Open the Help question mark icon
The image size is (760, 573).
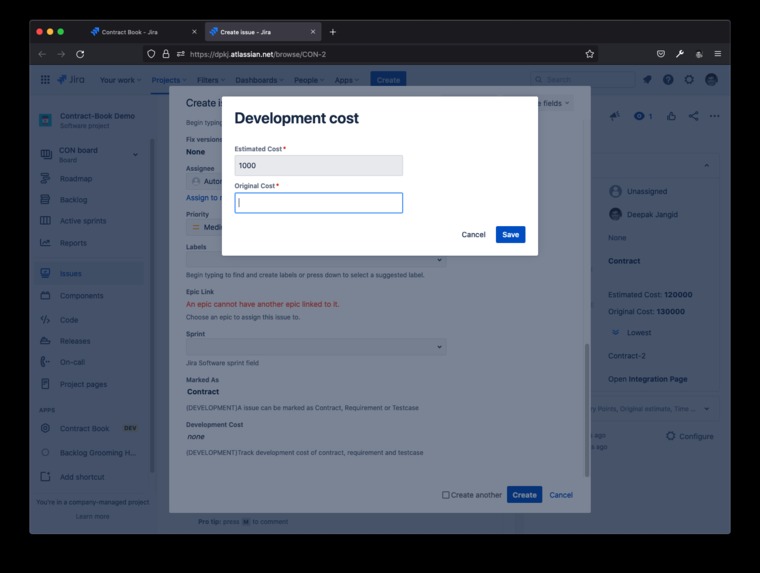(x=668, y=80)
